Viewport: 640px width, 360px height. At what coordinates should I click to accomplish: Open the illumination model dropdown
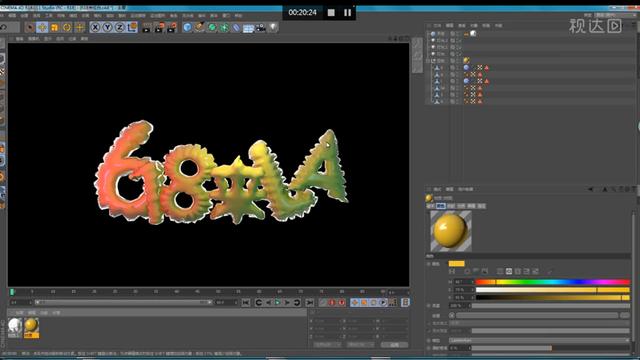[x=539, y=340]
